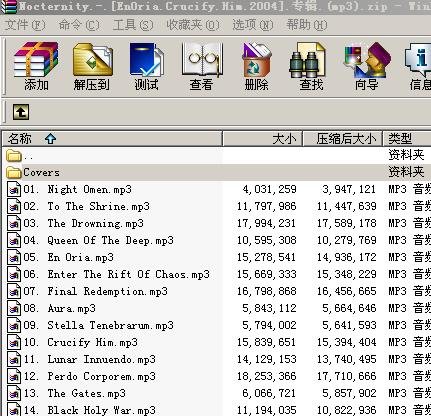Screen dimensions: 431x416
Task: Launch the Wizard (向导) tool
Action: click(367, 66)
